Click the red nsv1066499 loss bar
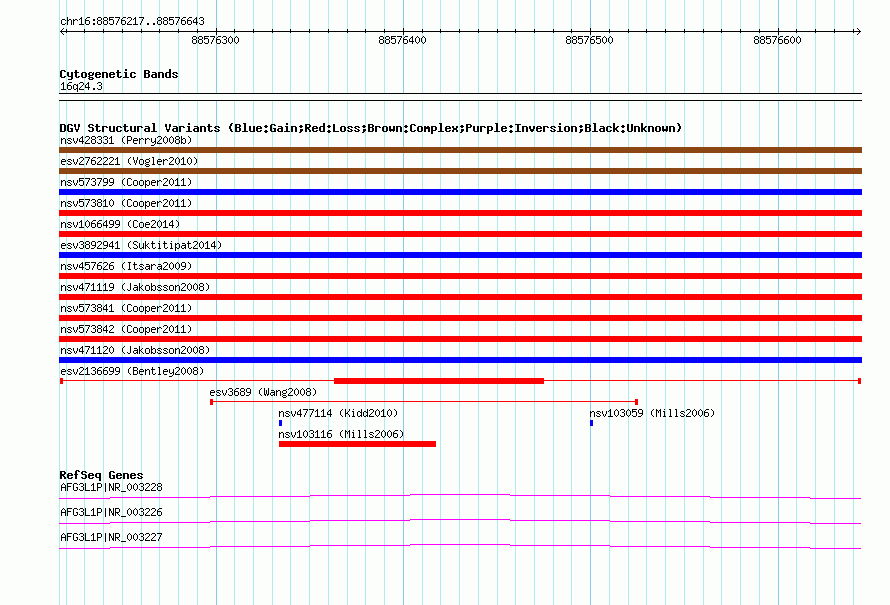 (x=460, y=234)
